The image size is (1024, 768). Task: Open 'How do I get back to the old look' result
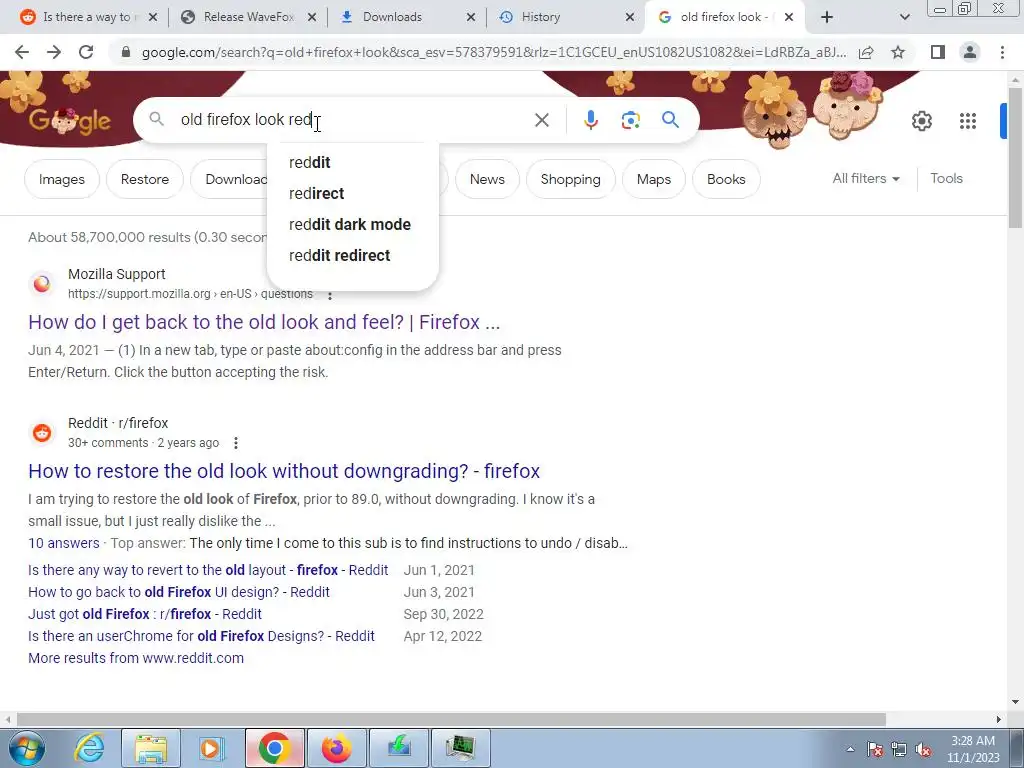(x=264, y=322)
